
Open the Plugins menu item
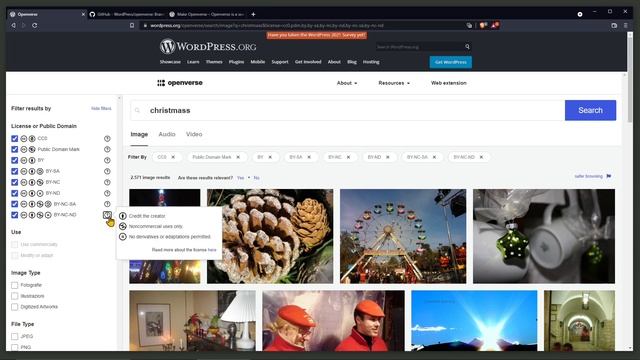(236, 62)
